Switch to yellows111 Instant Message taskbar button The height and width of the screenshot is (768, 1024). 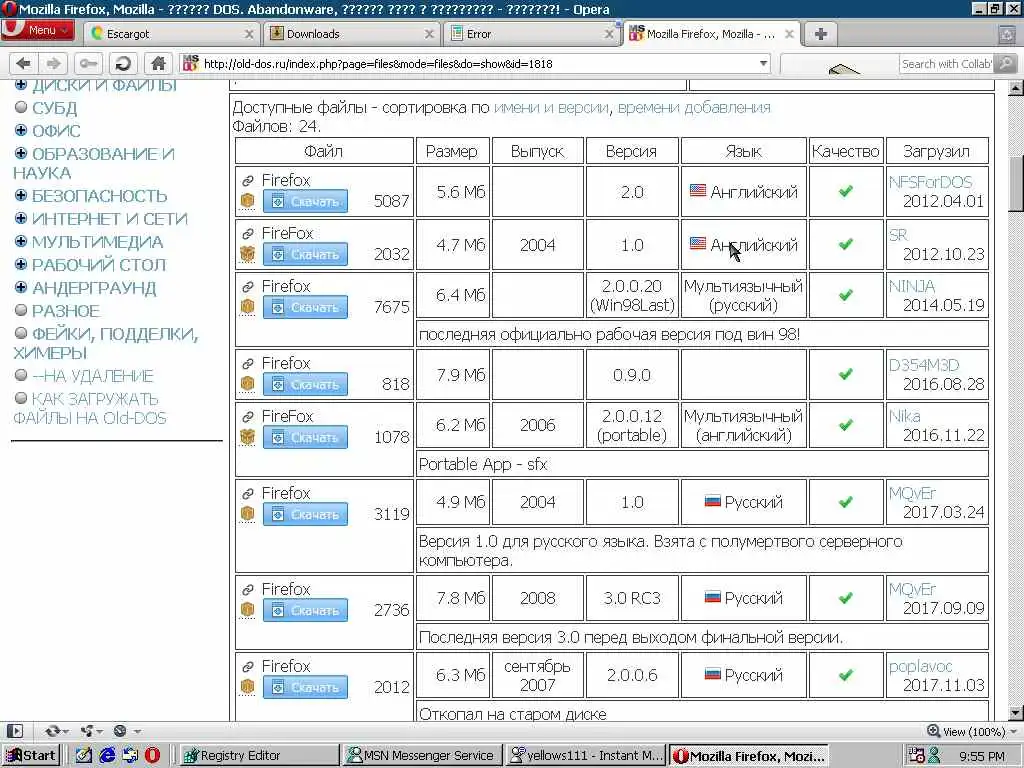pyautogui.click(x=585, y=756)
